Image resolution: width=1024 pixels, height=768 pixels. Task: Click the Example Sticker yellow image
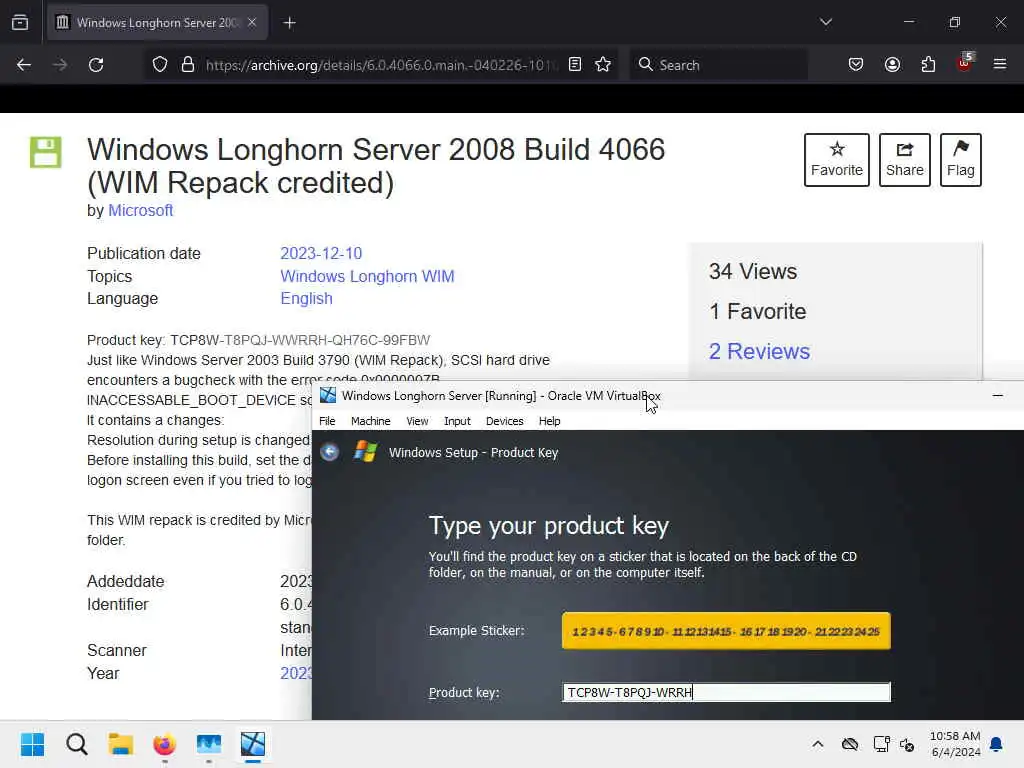click(726, 631)
